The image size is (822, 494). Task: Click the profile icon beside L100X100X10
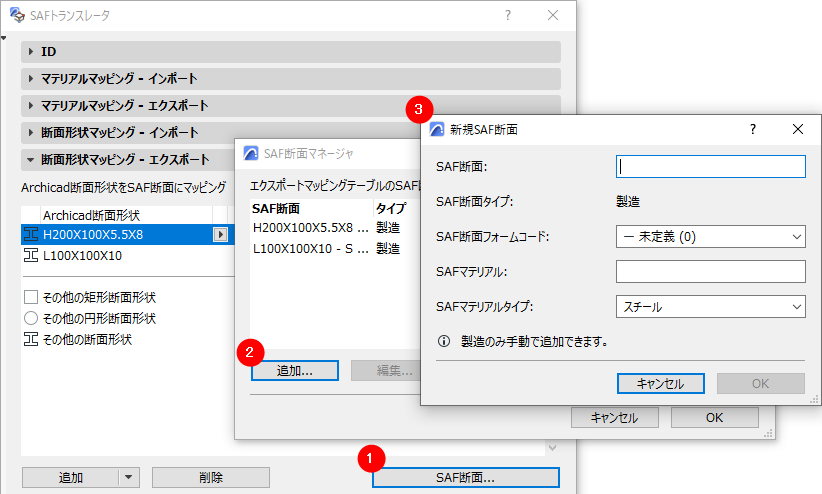point(31,255)
